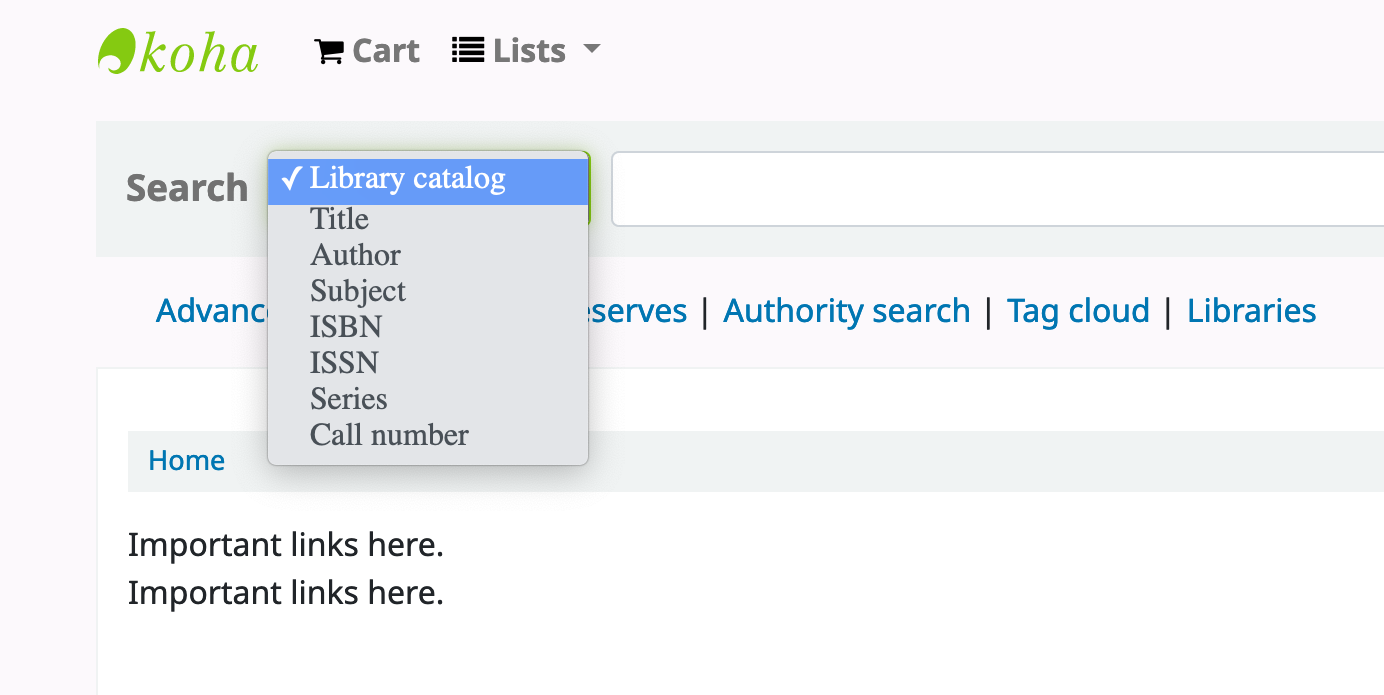The width and height of the screenshot is (1384, 695).
Task: Open the Tag cloud link
Action: tap(1078, 311)
